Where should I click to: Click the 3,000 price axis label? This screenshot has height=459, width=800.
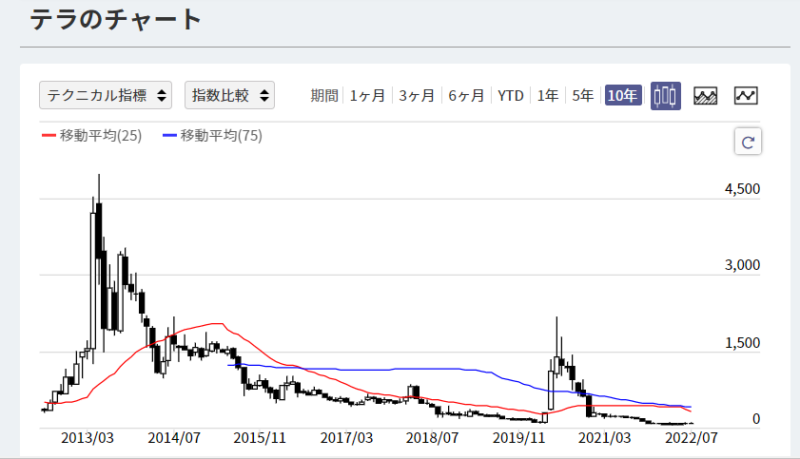pos(742,265)
